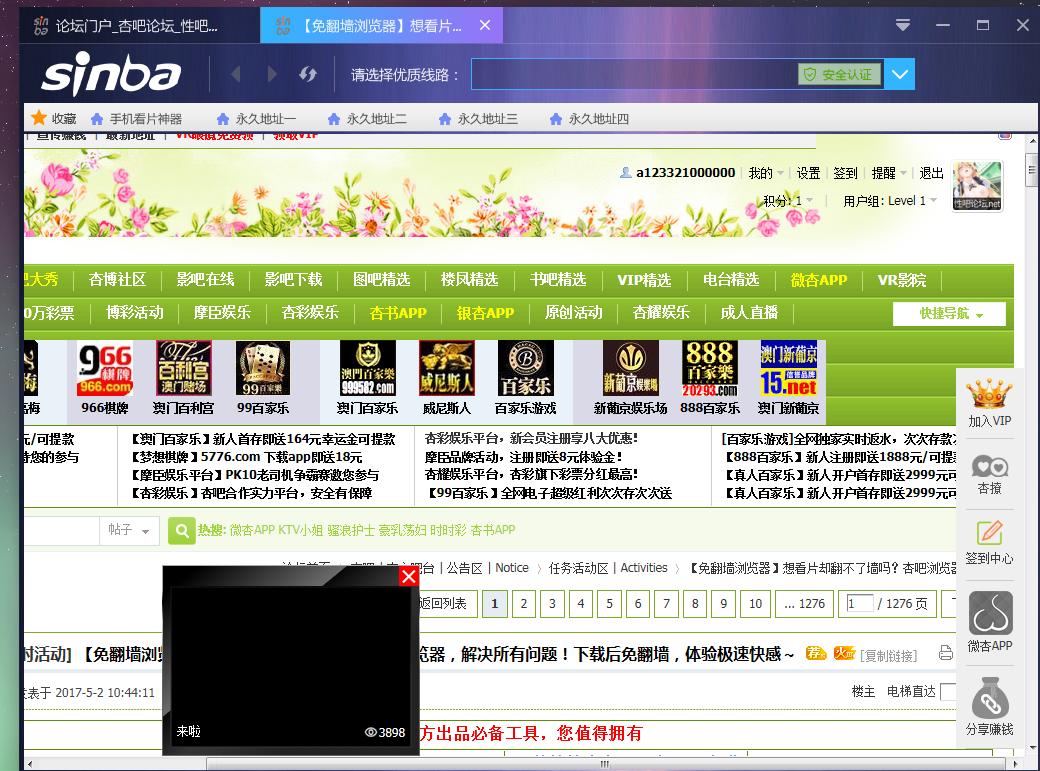This screenshot has width=1040, height=771.
Task: Open 杏书APP in the second navigation row
Action: (398, 313)
